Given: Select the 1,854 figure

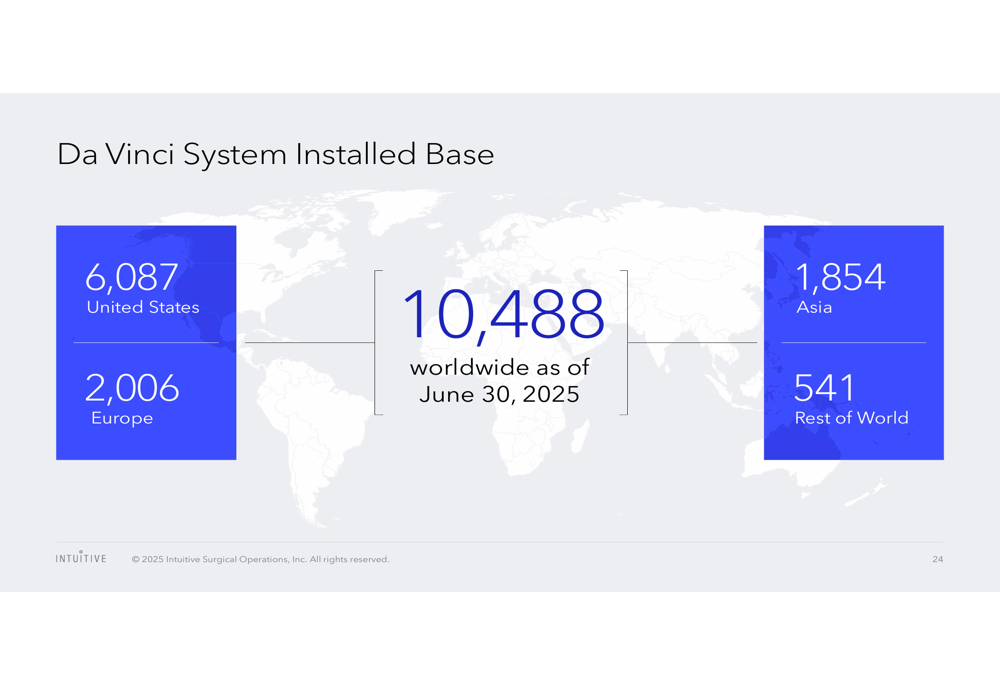Looking at the screenshot, I should 840,277.
